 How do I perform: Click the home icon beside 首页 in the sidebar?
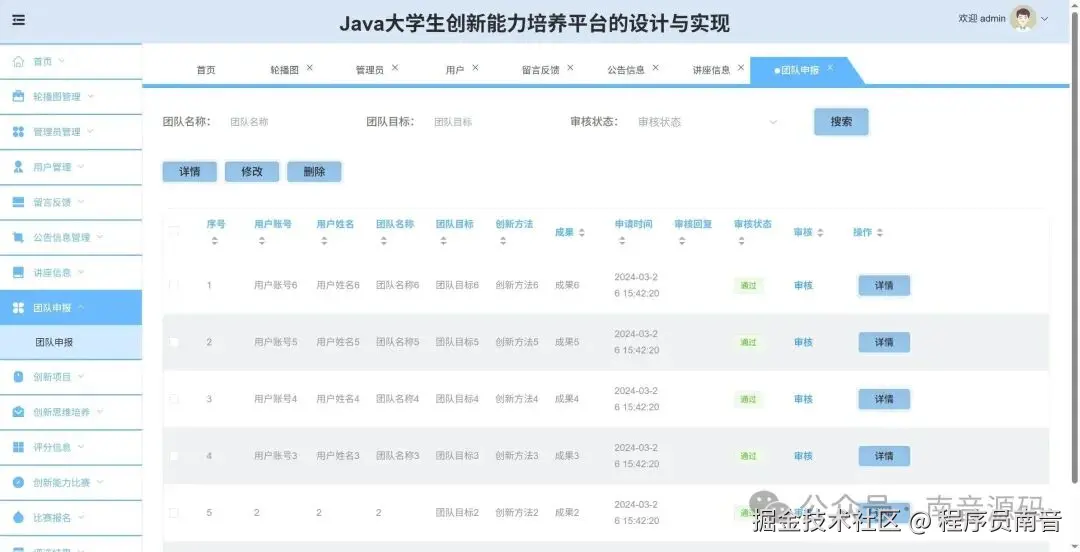coord(19,61)
